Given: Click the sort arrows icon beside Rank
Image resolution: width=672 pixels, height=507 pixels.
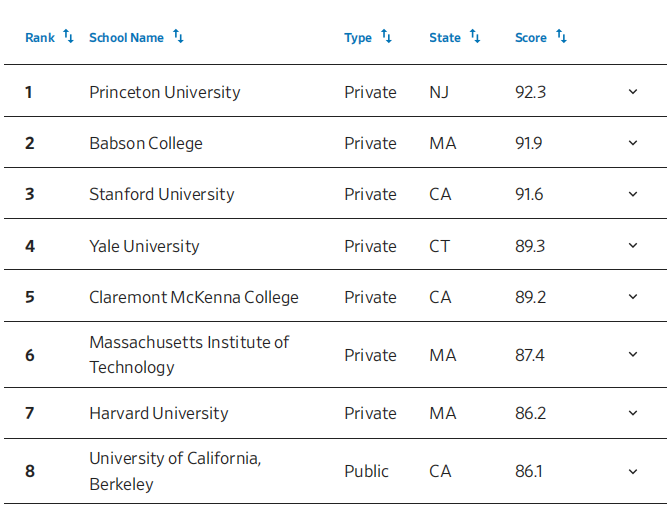Looking at the screenshot, I should click(68, 37).
